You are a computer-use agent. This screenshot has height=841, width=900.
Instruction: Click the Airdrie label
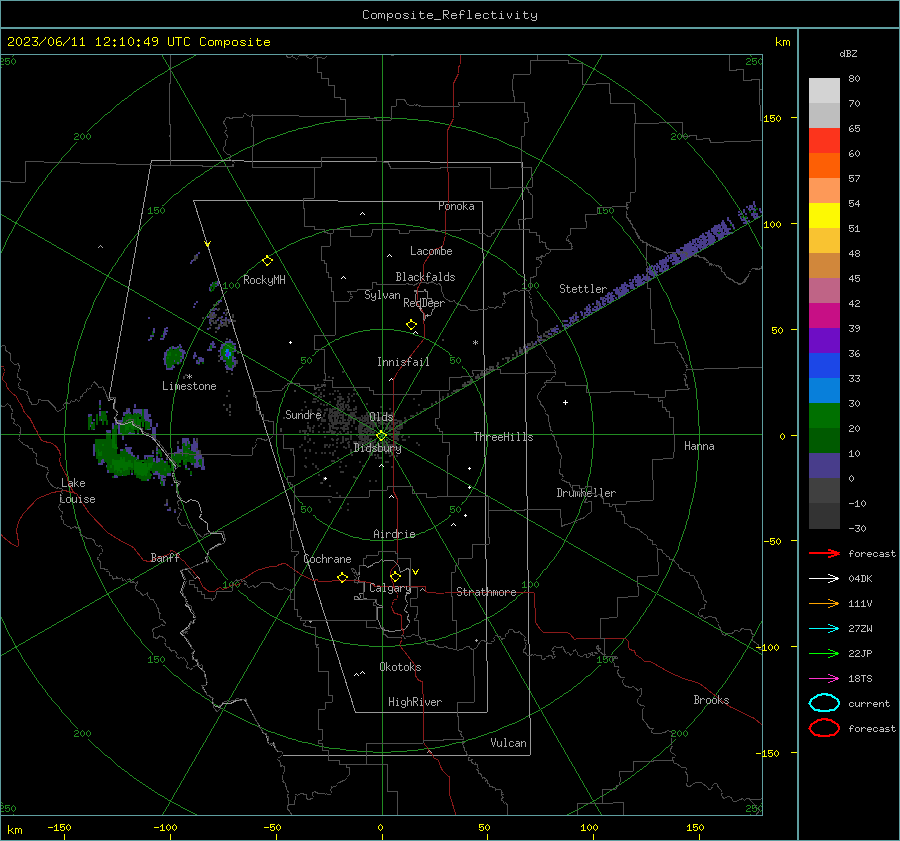coord(394,534)
